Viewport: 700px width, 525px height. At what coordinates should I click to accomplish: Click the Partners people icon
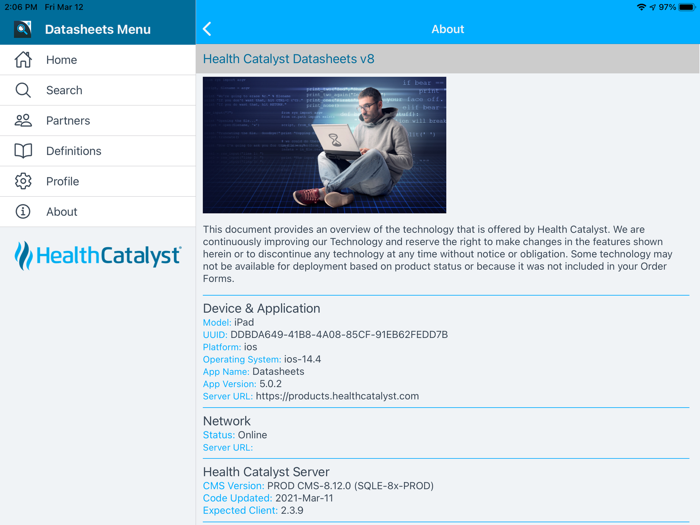(23, 120)
